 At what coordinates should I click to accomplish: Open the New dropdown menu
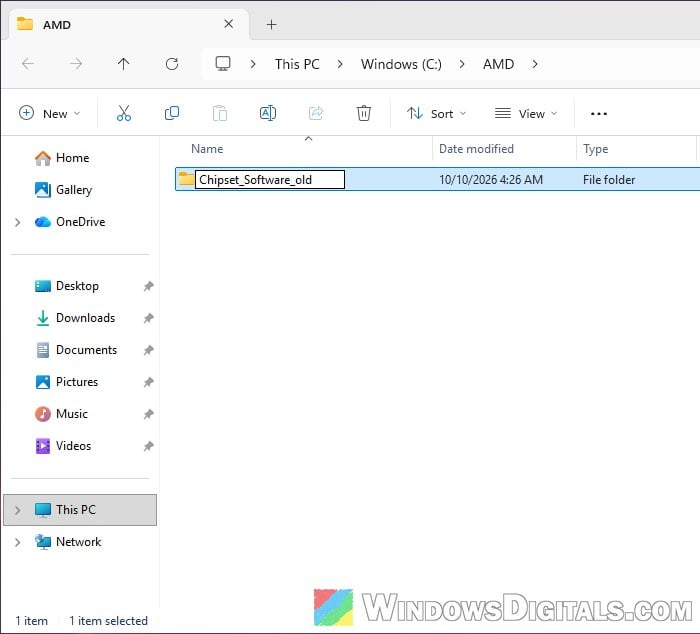coord(50,113)
